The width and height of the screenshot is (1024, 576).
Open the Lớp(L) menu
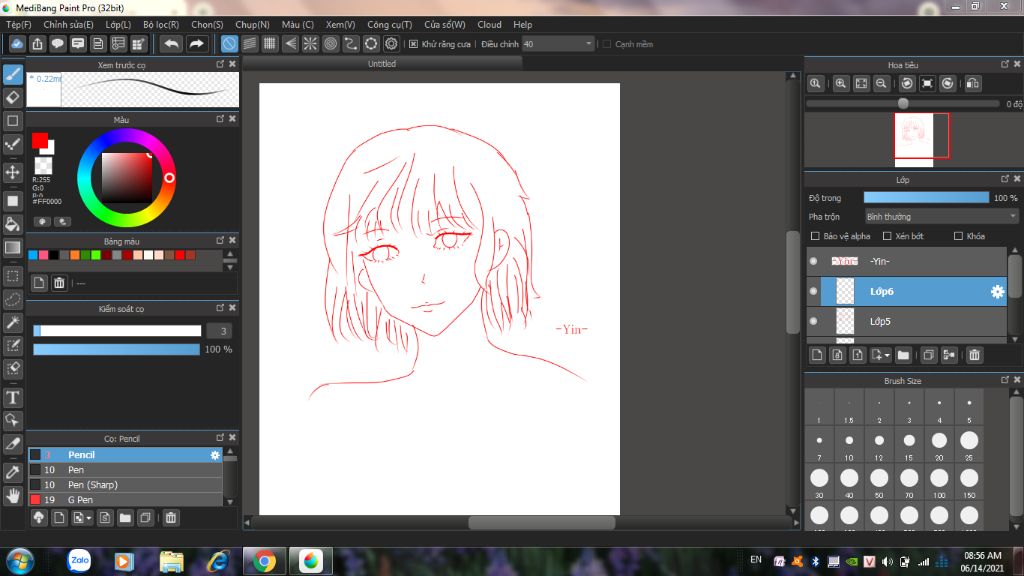118,24
